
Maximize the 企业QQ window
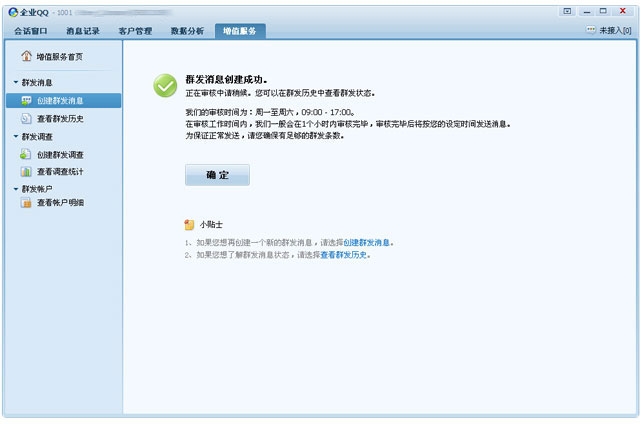[x=603, y=11]
